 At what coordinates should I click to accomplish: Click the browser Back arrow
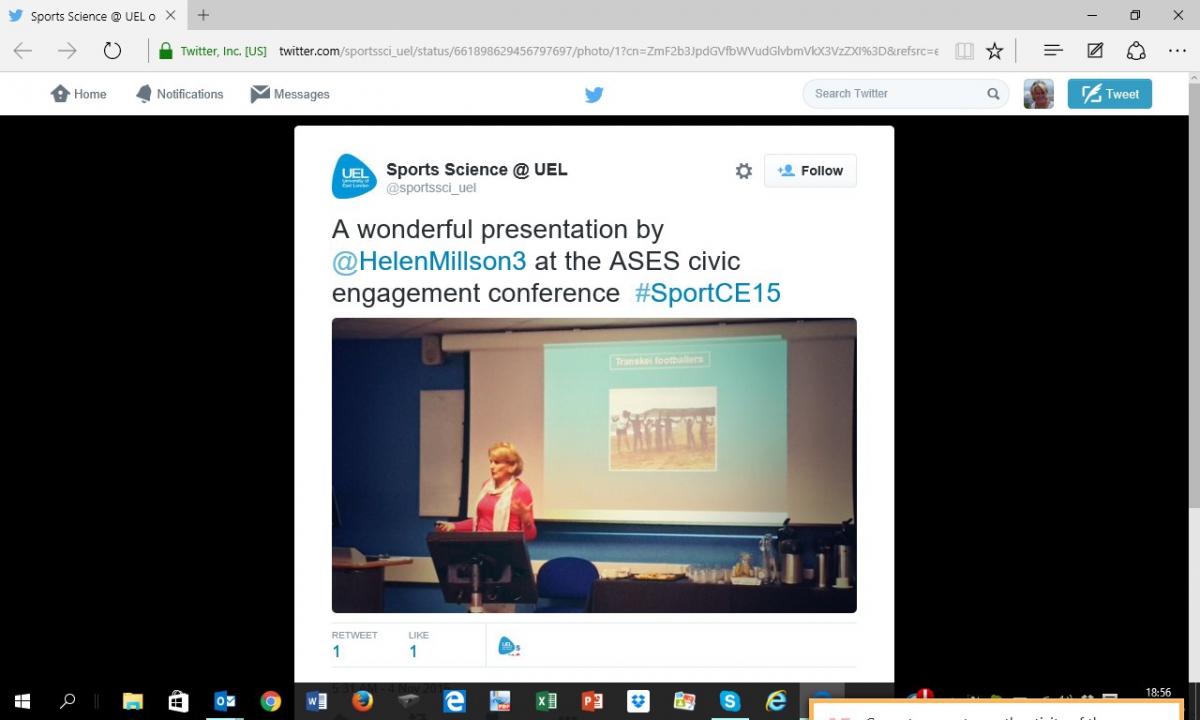pyautogui.click(x=22, y=51)
